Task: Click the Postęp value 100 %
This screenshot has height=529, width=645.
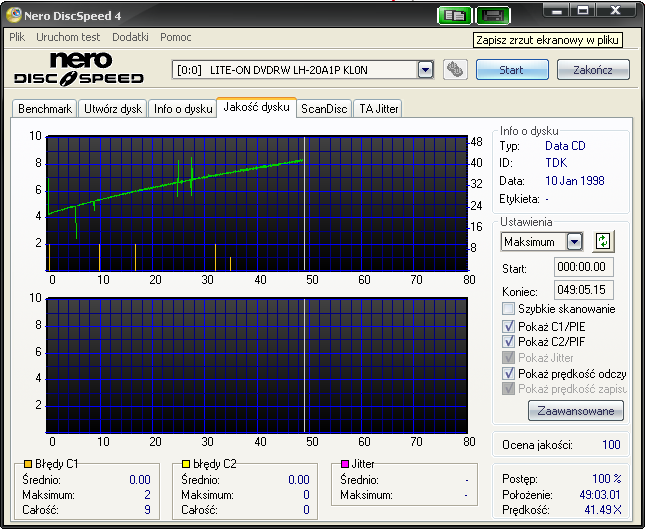Action: [x=606, y=479]
